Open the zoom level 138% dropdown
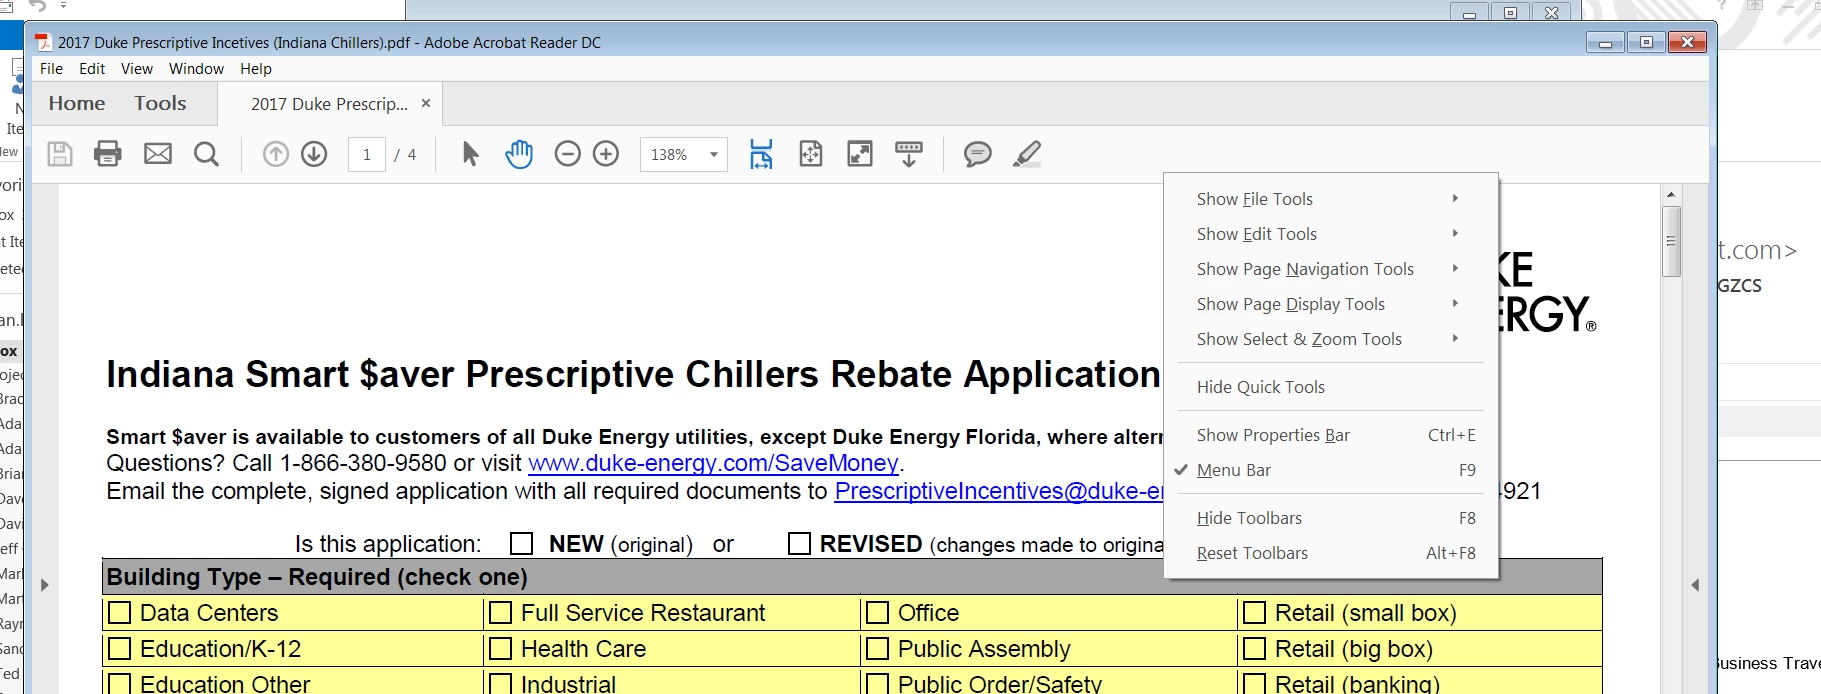Screen dimensions: 1821x694 pos(714,154)
